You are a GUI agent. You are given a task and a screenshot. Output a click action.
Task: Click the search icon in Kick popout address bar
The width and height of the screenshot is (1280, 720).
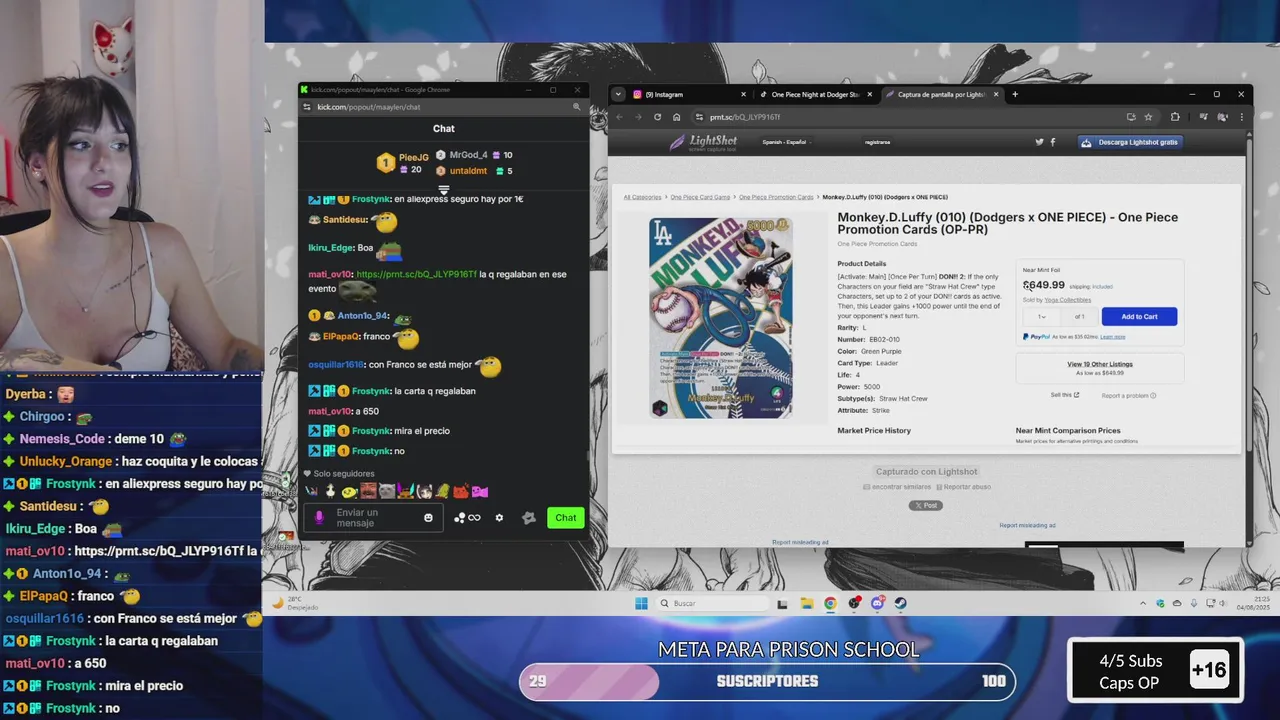(576, 107)
